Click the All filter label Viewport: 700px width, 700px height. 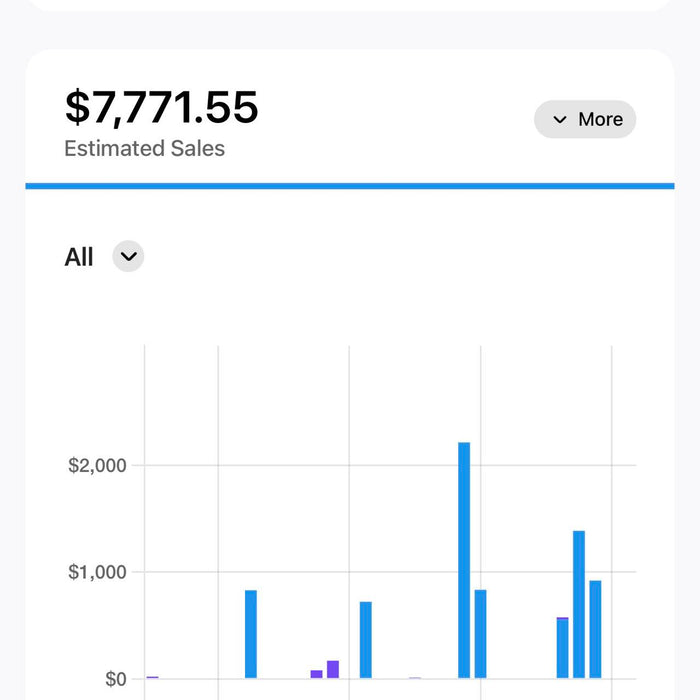tap(79, 257)
